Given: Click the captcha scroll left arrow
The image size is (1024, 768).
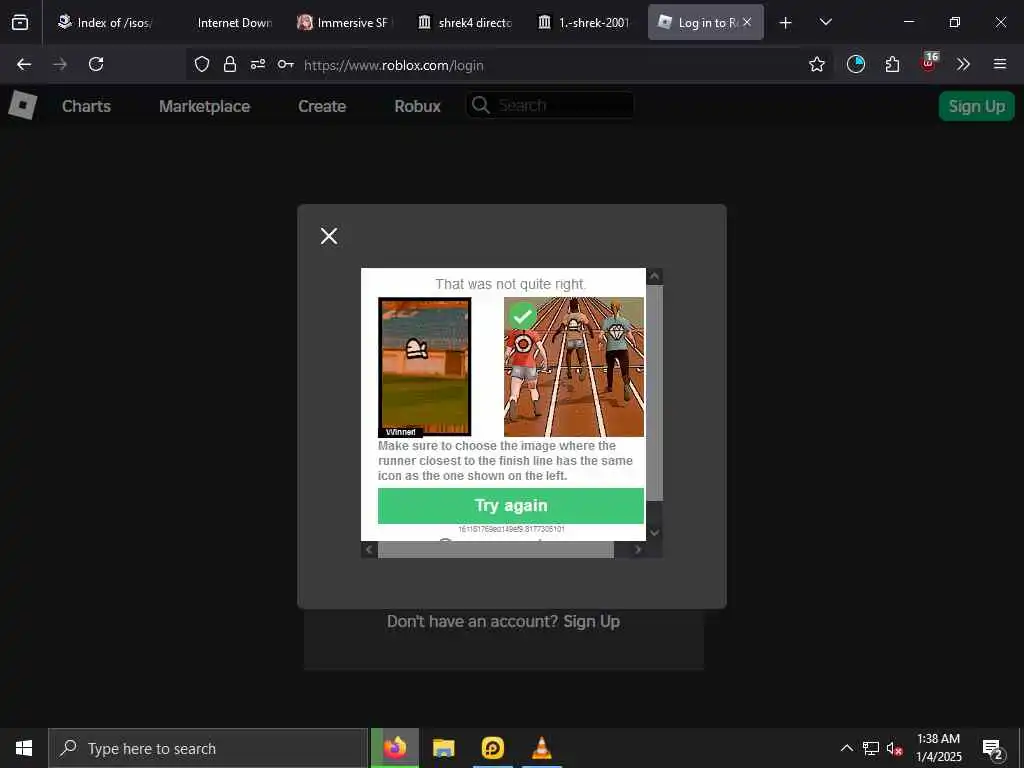Looking at the screenshot, I should click(x=369, y=549).
